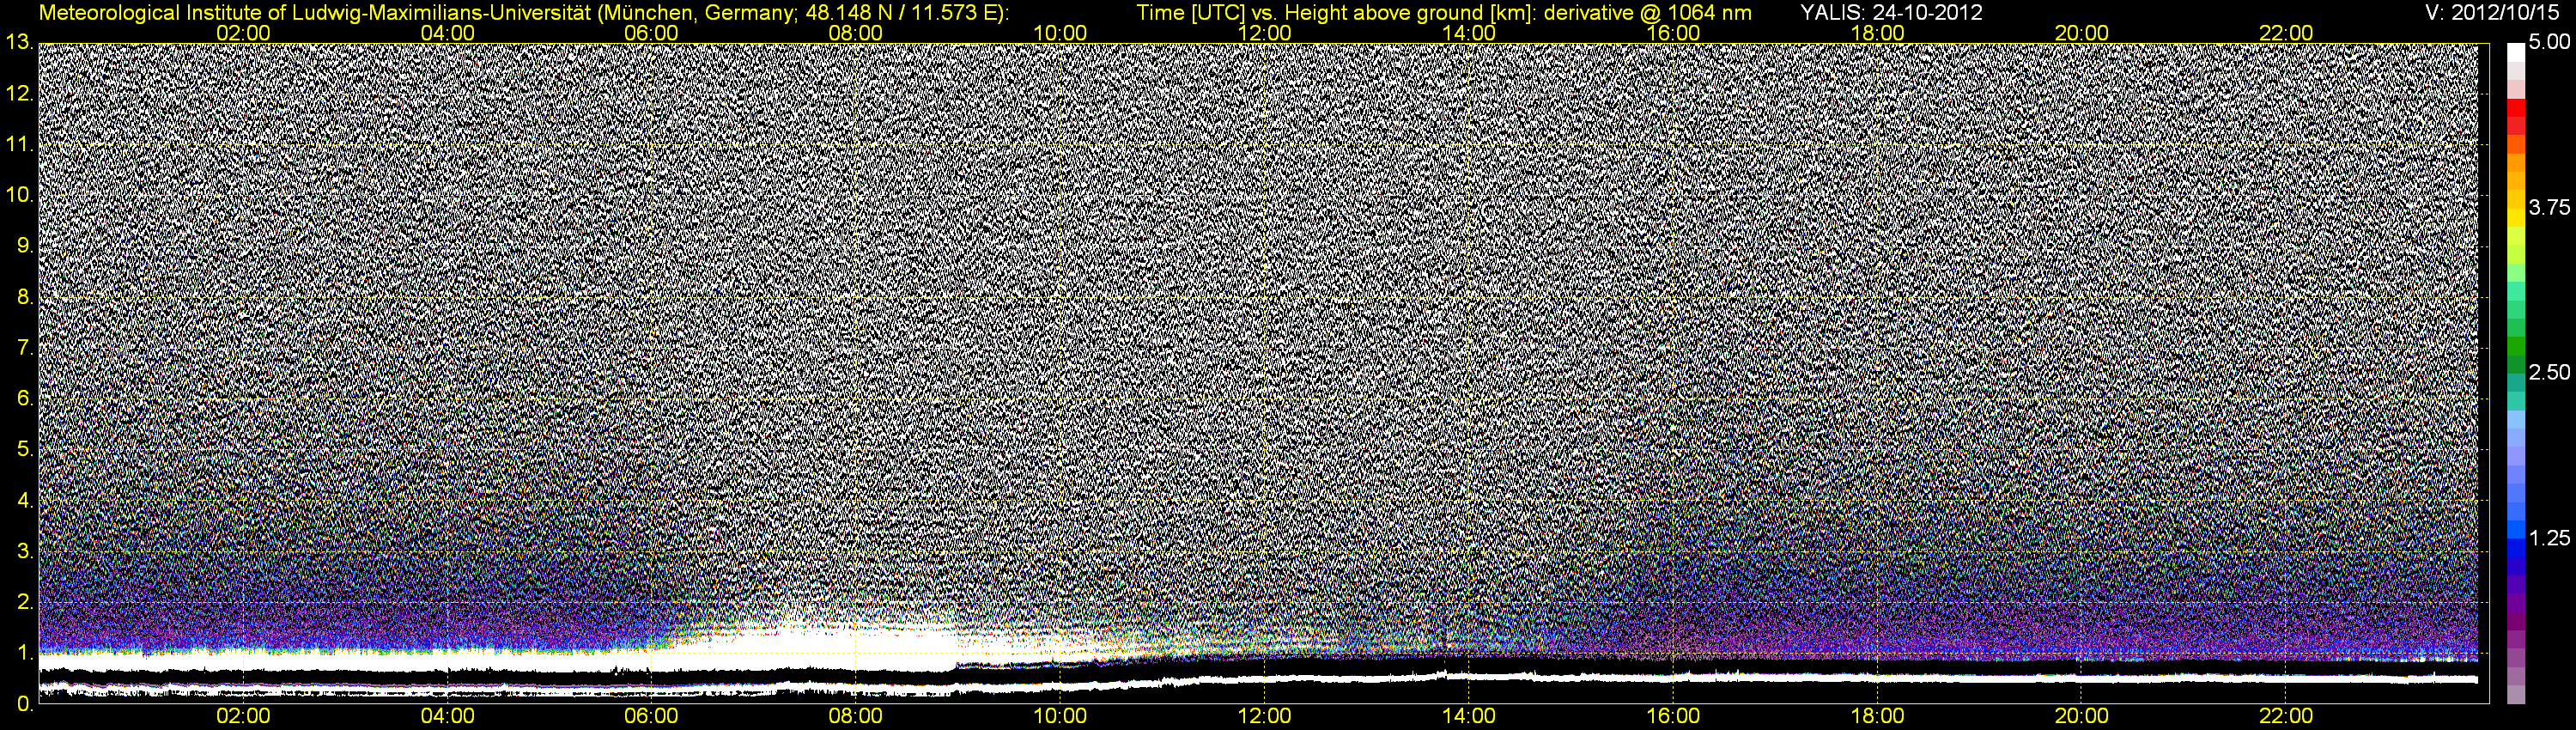Click the 20:00 label on the lower time axis
This screenshot has height=730, width=2576.
[2082, 717]
